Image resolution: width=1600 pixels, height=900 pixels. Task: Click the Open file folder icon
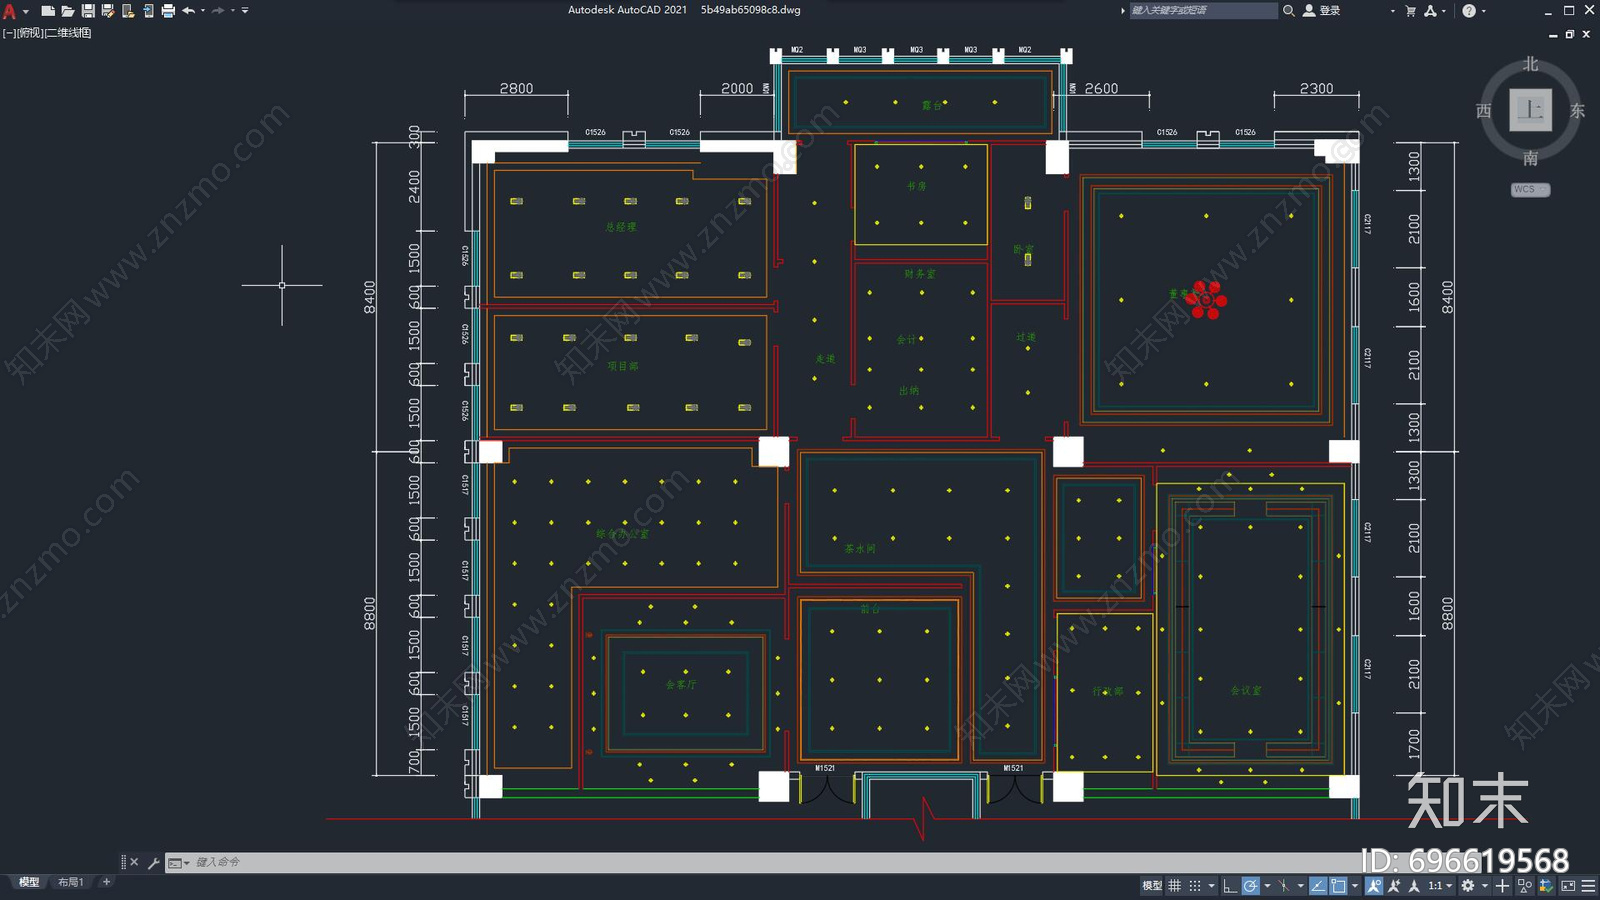coord(68,11)
